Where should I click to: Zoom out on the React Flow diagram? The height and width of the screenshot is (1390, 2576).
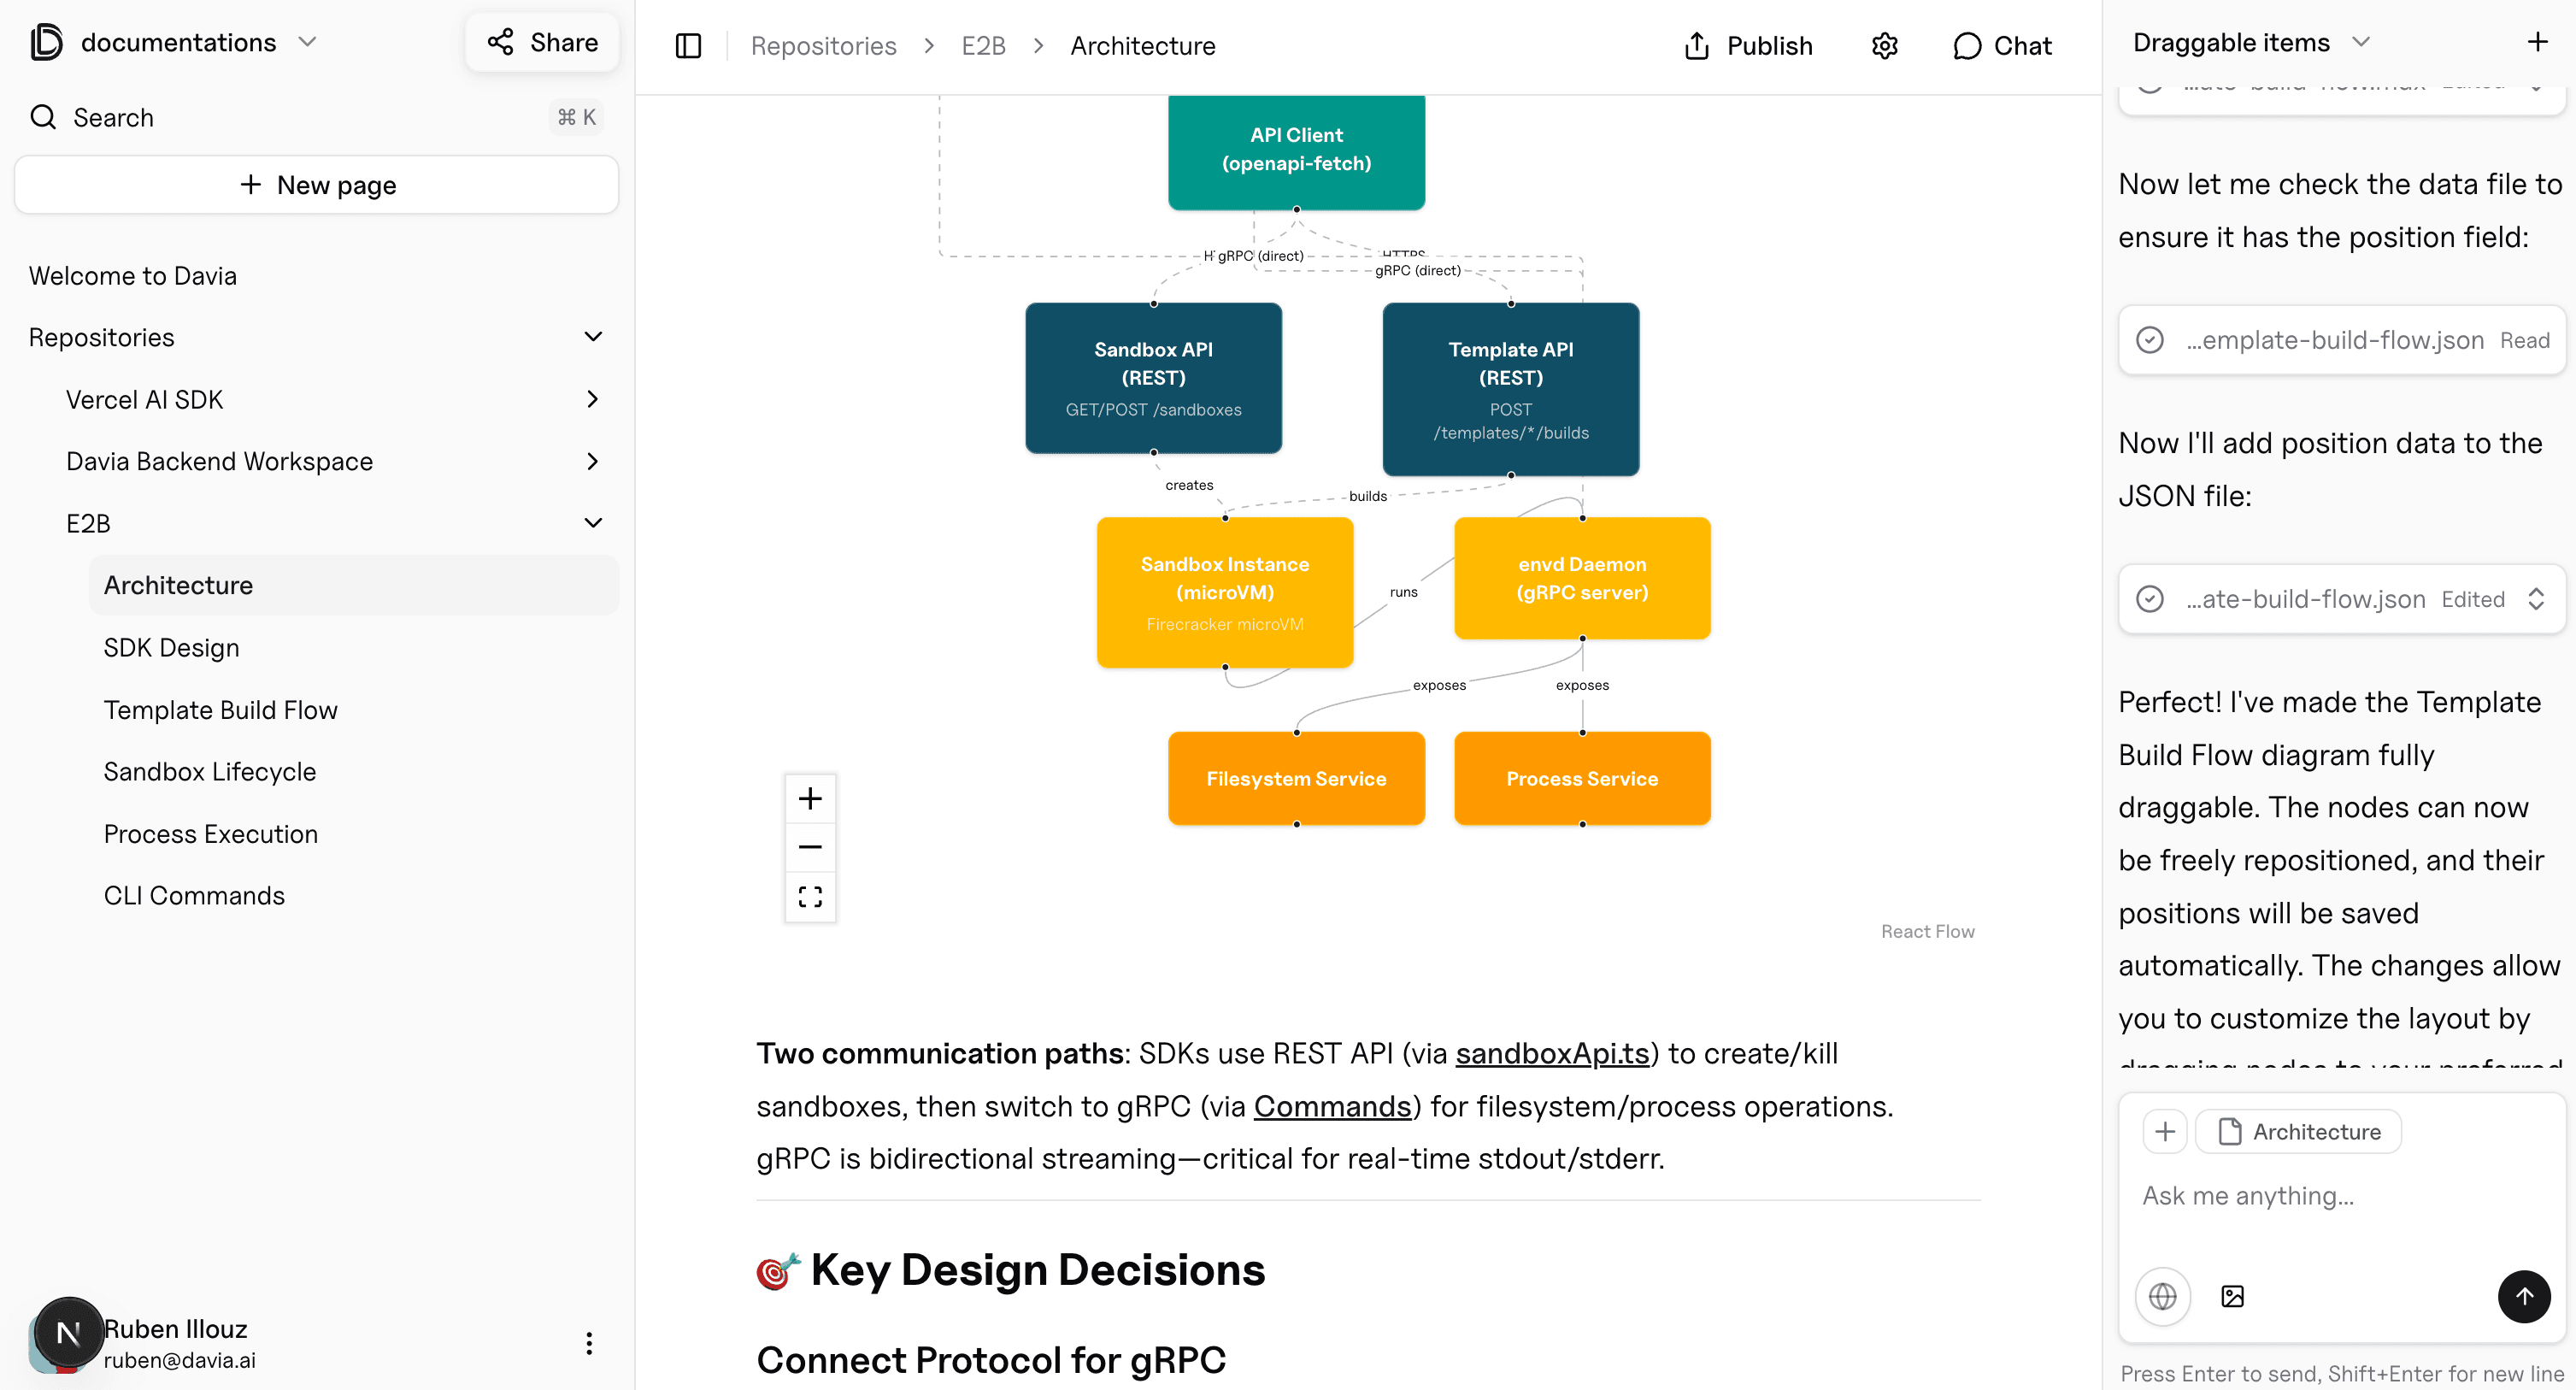coord(810,846)
